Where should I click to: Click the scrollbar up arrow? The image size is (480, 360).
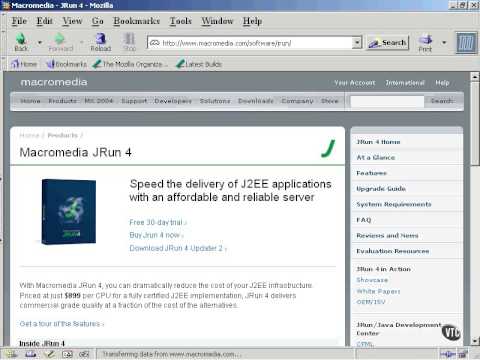[475, 77]
